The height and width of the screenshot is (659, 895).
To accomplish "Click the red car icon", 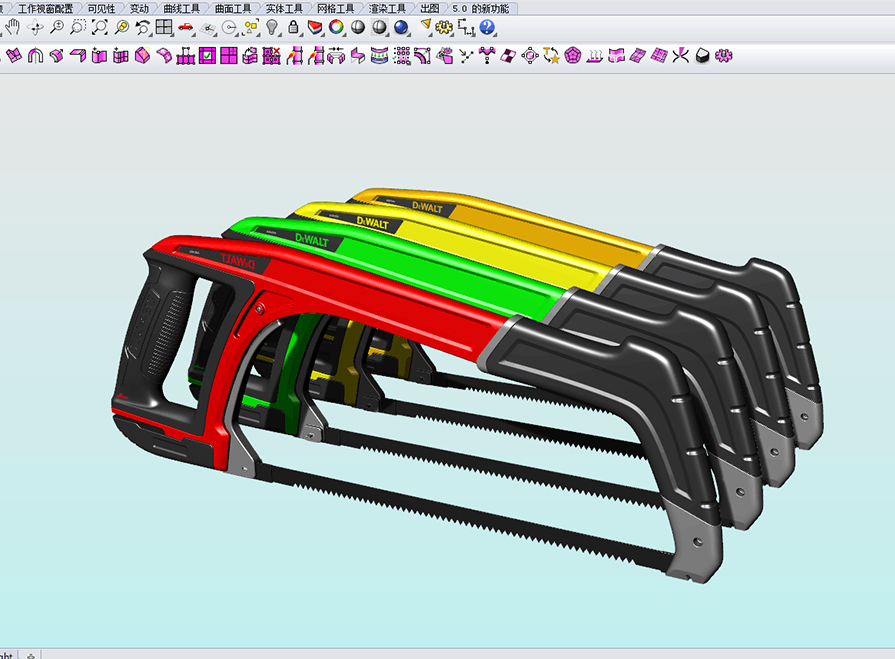I will pyautogui.click(x=186, y=27).
